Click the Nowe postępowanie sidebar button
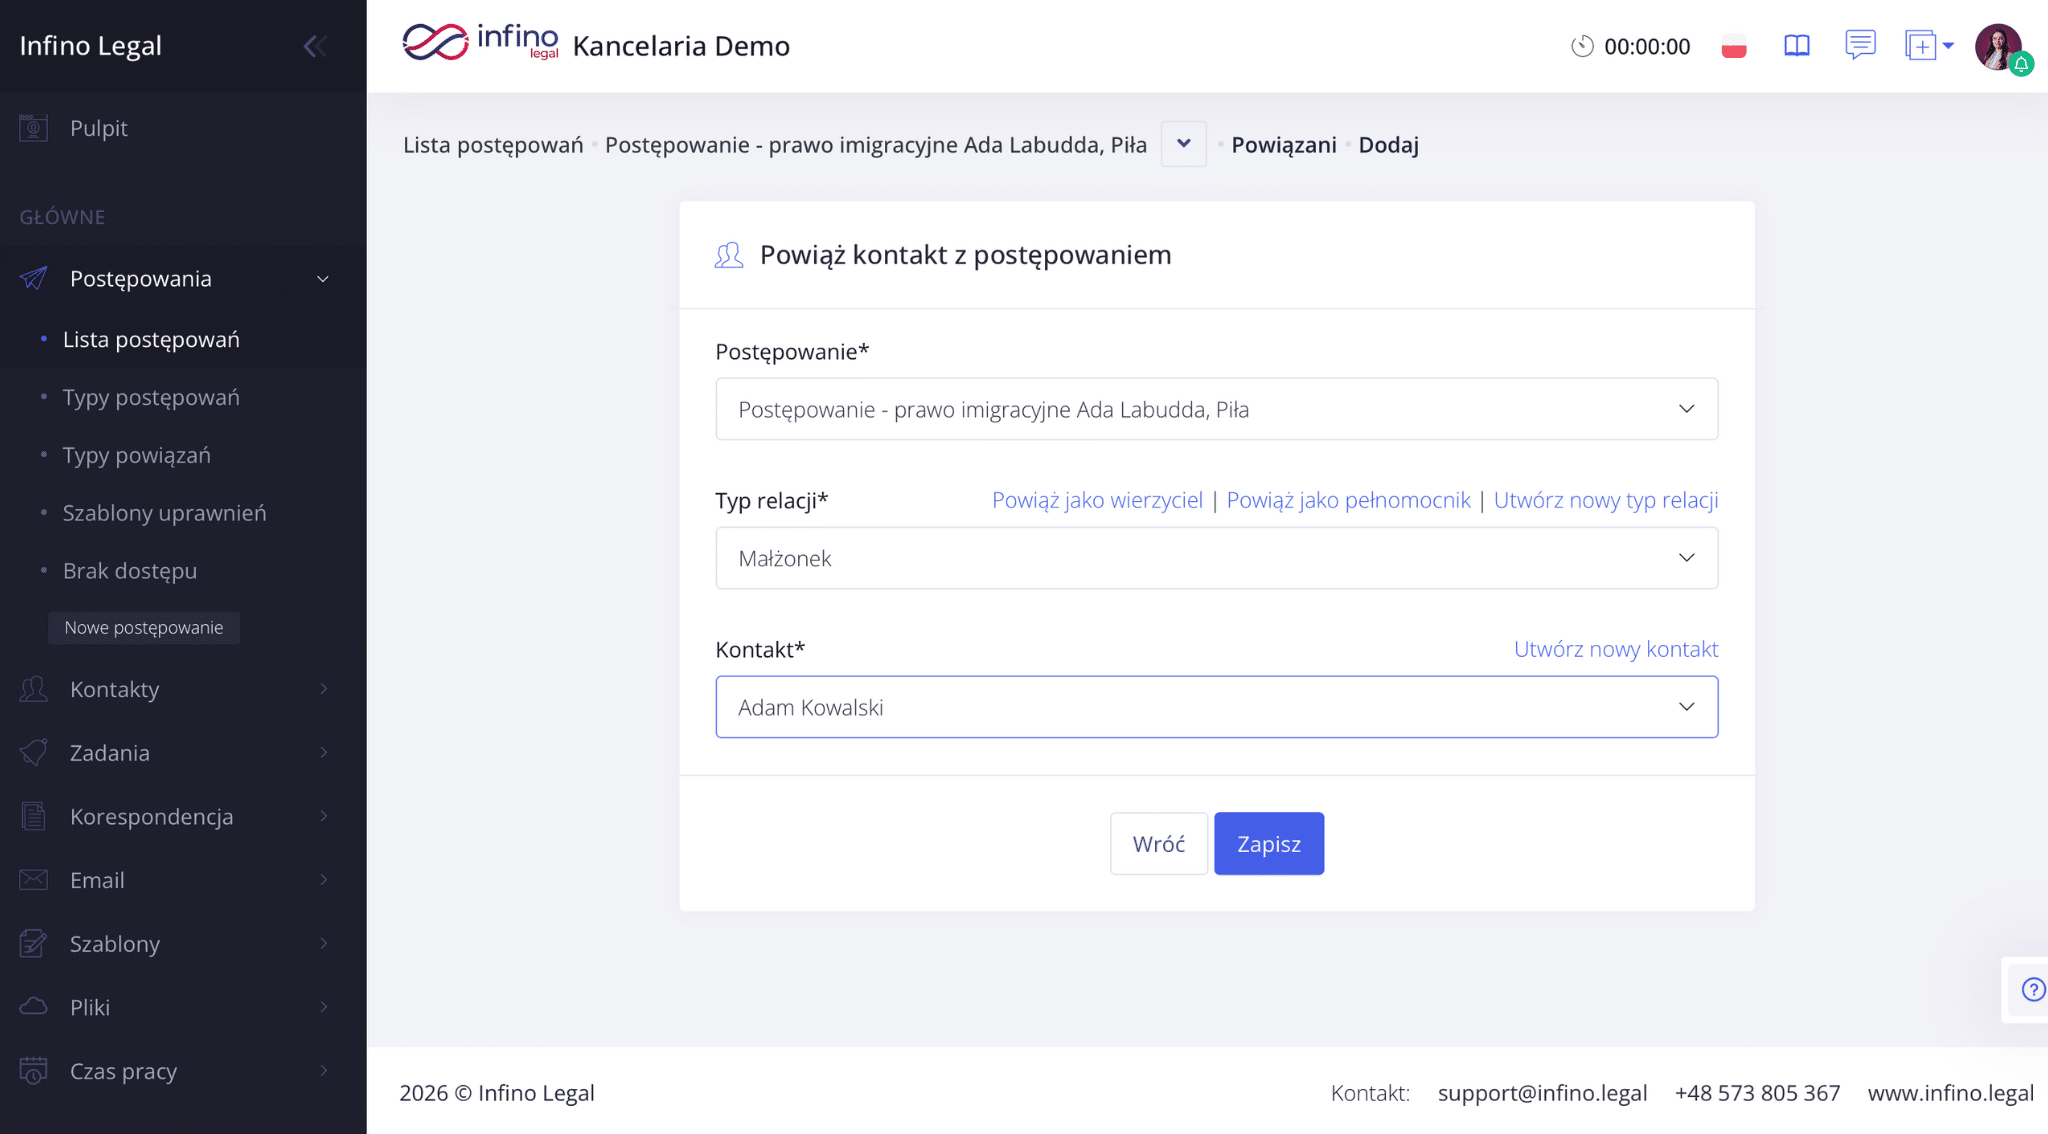Viewport: 2048px width, 1134px height. pos(144,628)
